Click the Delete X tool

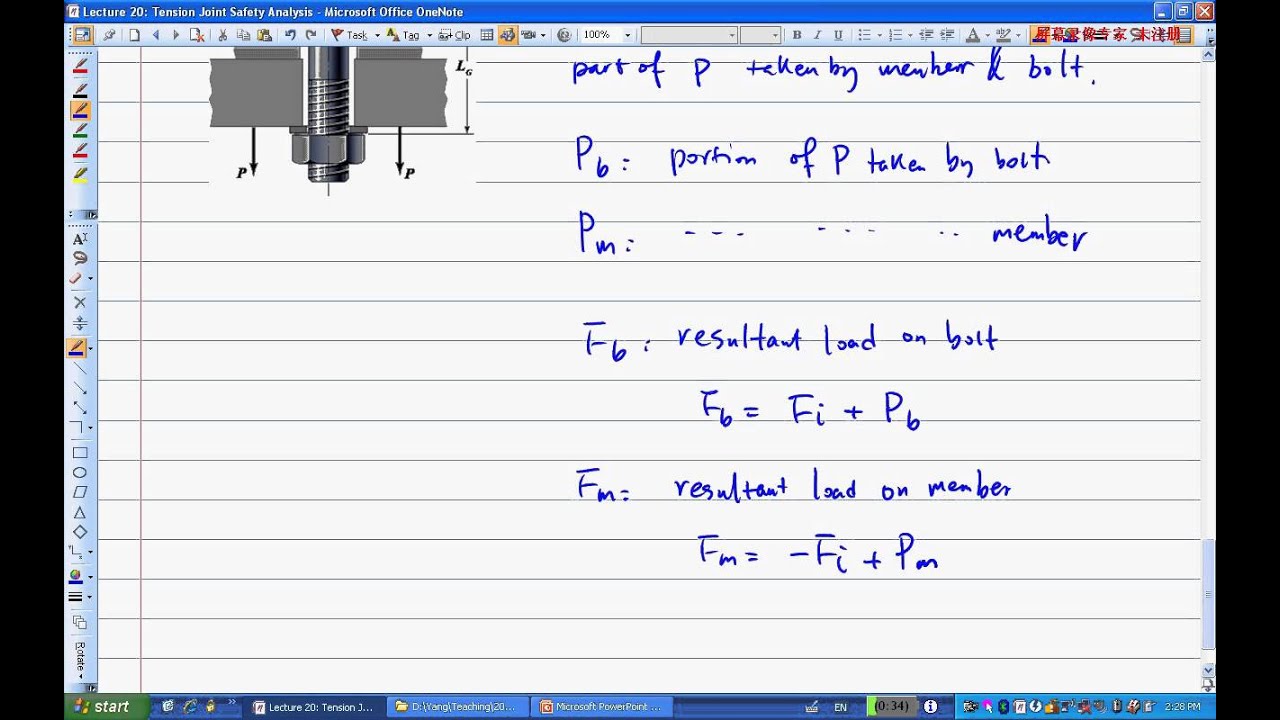[x=80, y=302]
